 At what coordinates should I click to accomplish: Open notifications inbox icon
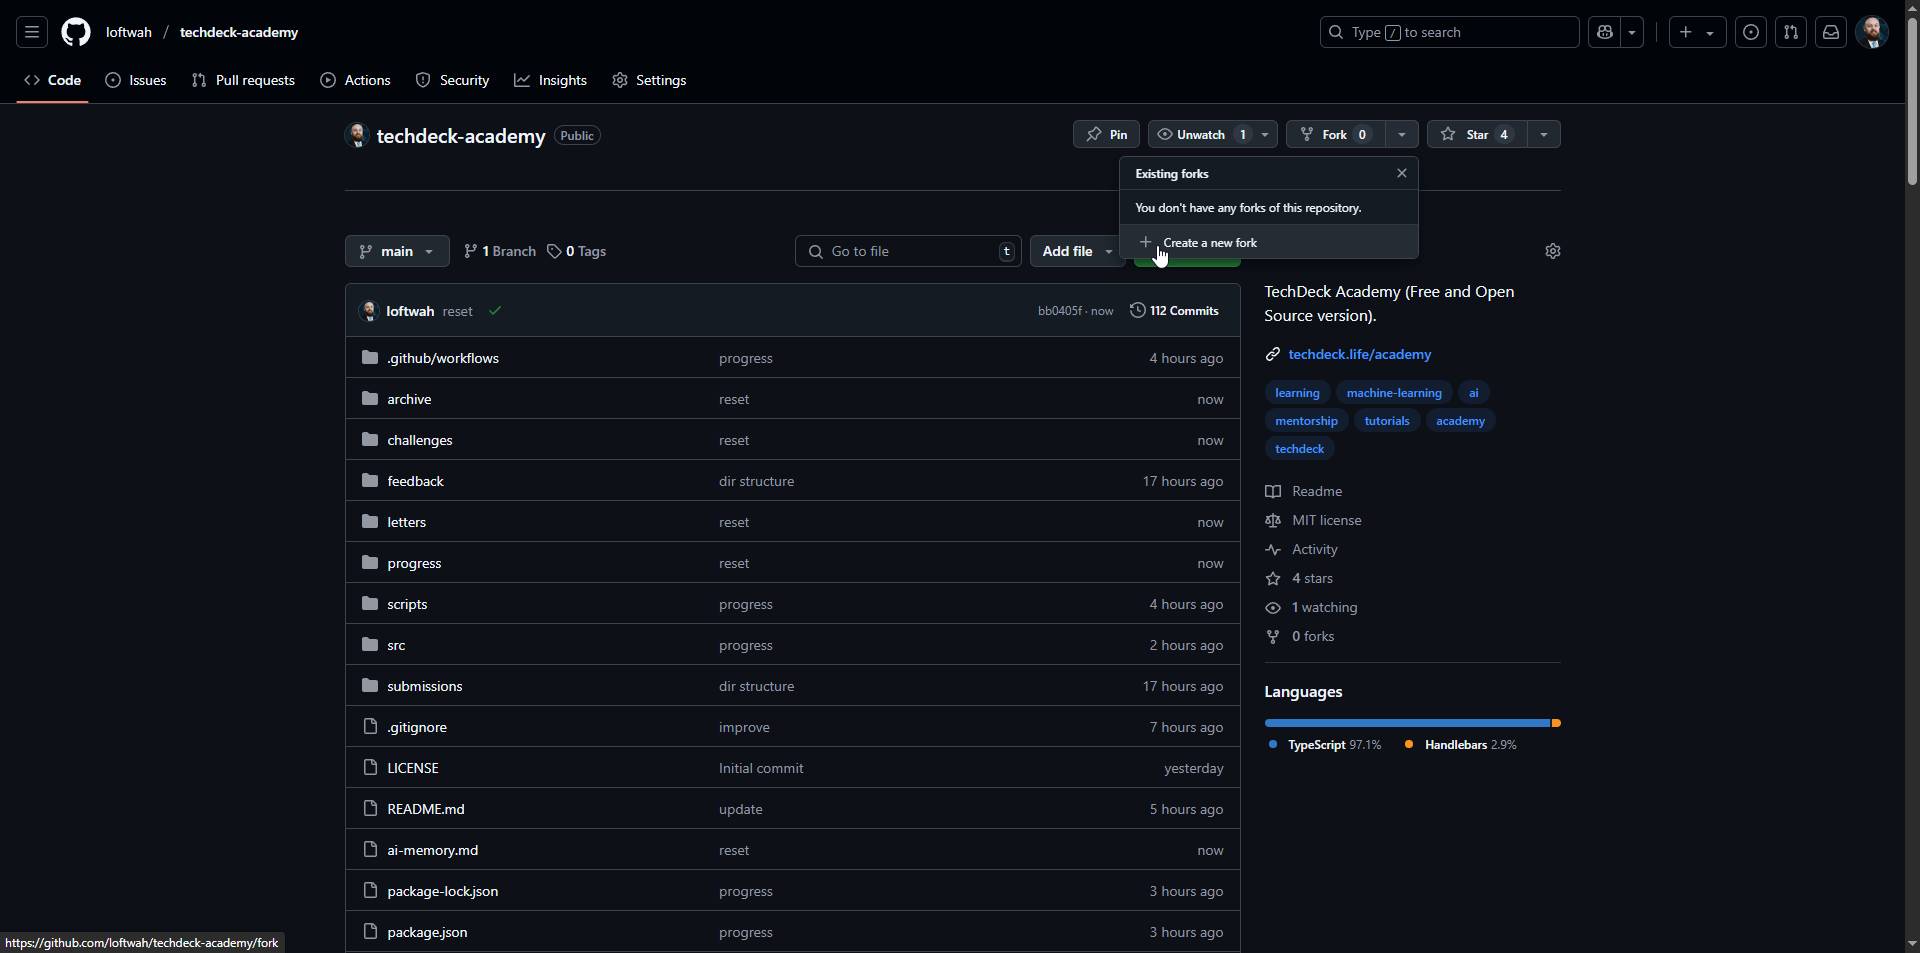[1831, 32]
